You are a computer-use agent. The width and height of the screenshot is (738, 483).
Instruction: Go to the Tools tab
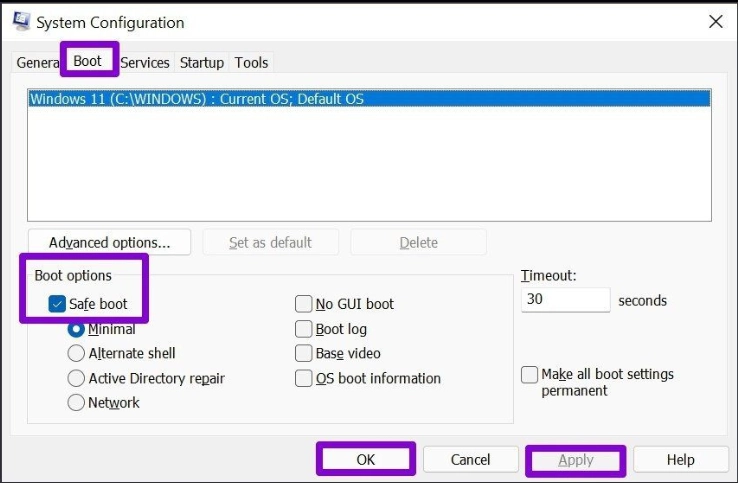tap(251, 63)
